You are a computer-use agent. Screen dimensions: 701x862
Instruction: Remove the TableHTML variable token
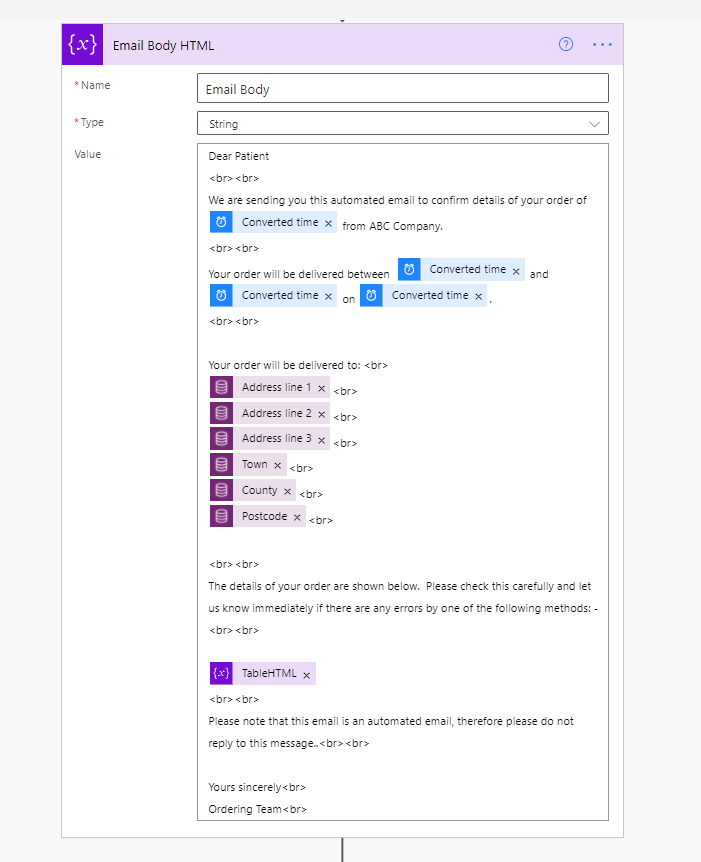pyautogui.click(x=307, y=675)
